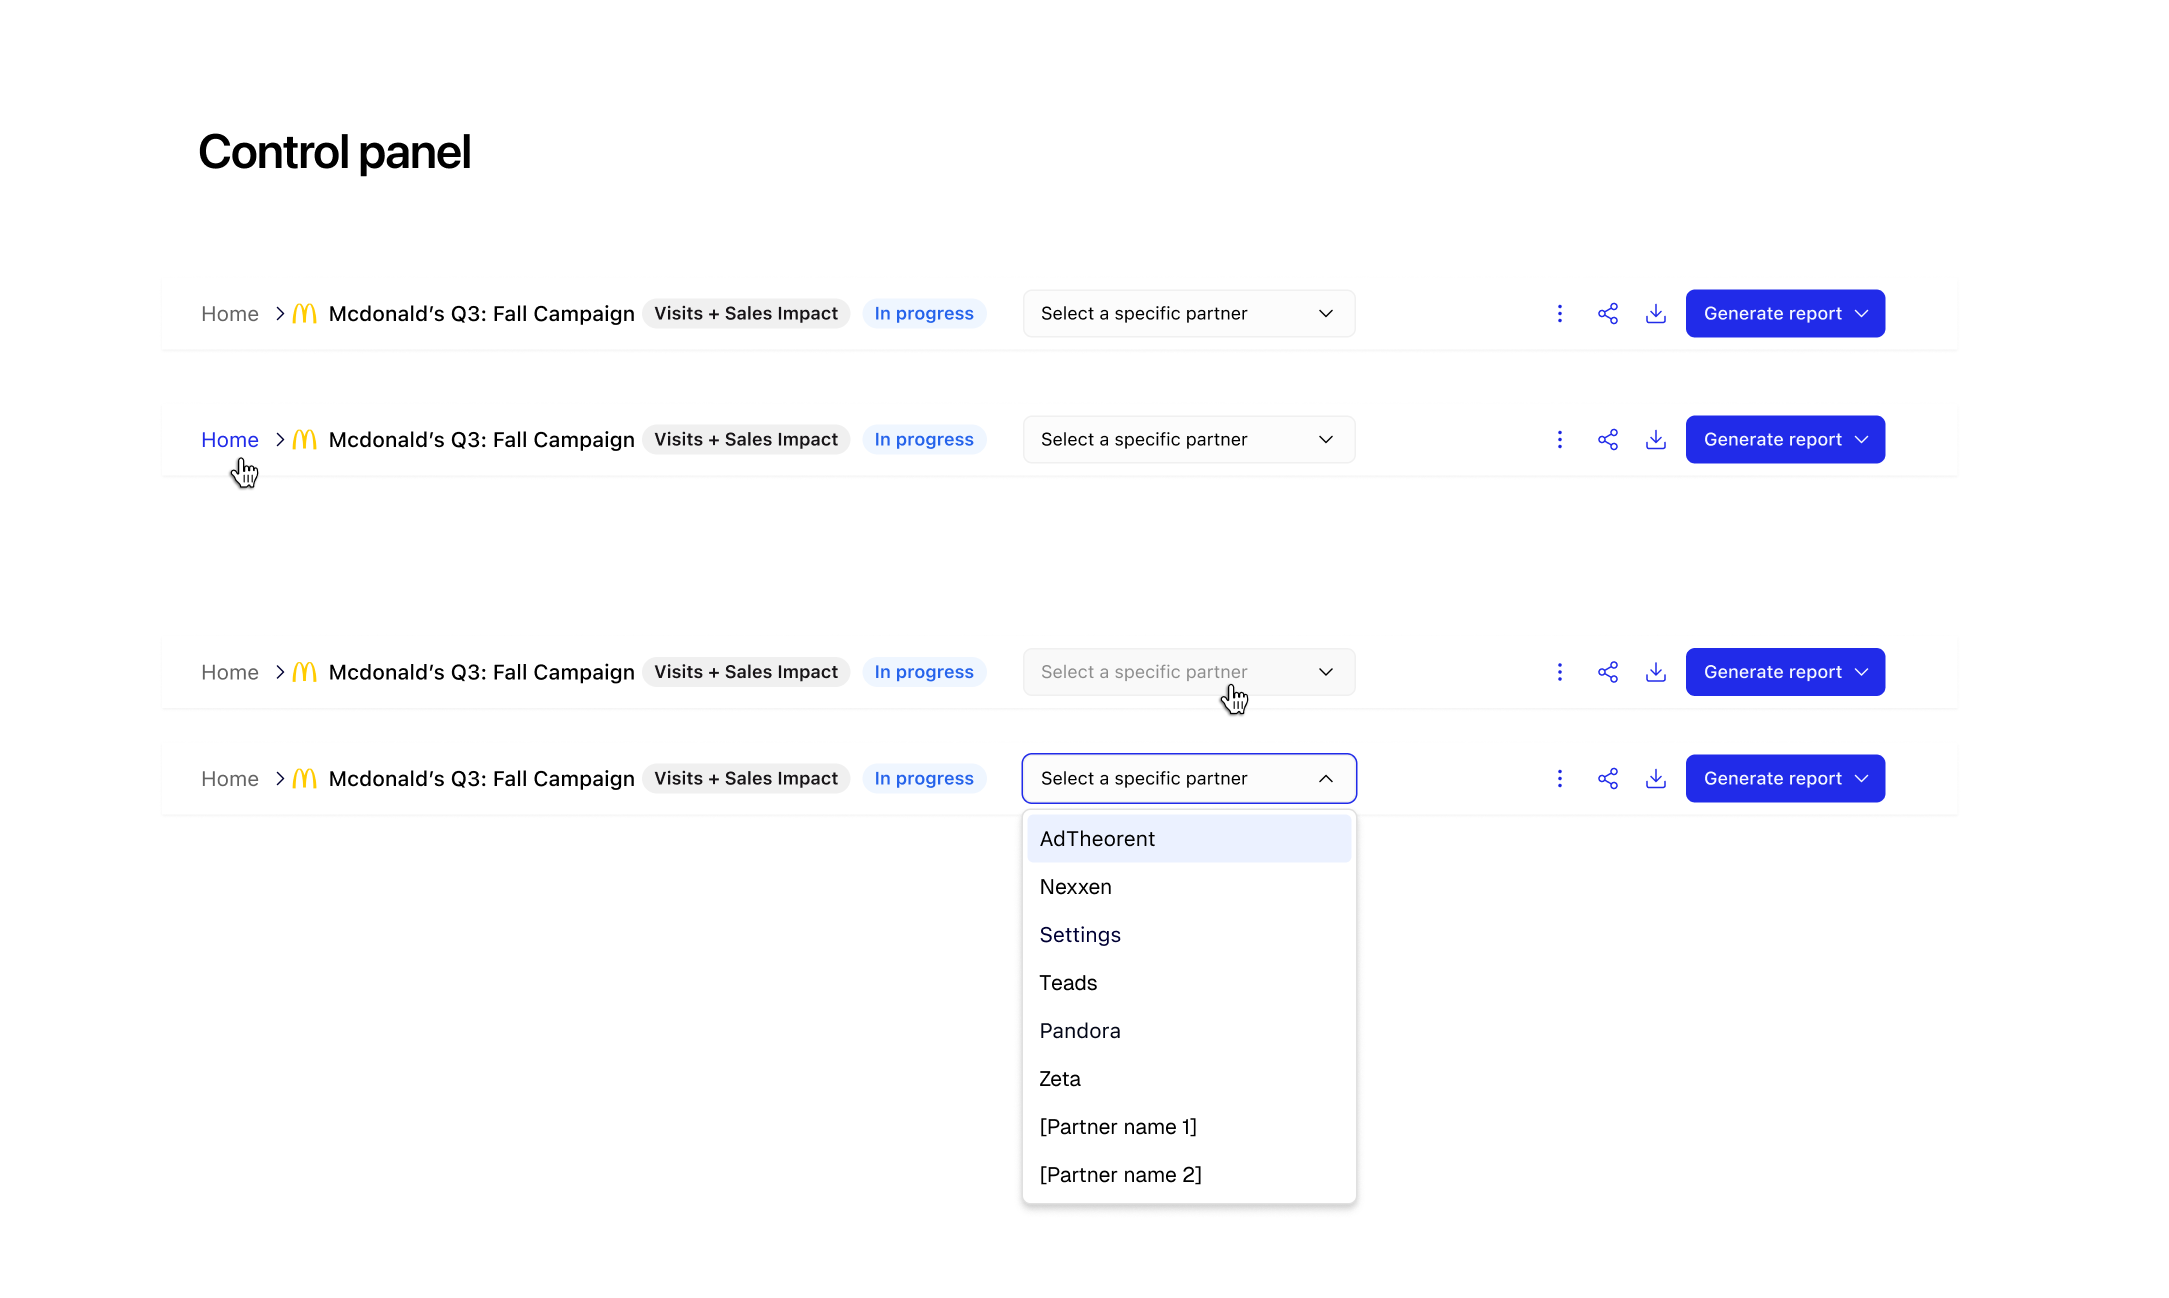Click Generate report in row with open dropdown
This screenshot has width=2169, height=1298.
1784,779
